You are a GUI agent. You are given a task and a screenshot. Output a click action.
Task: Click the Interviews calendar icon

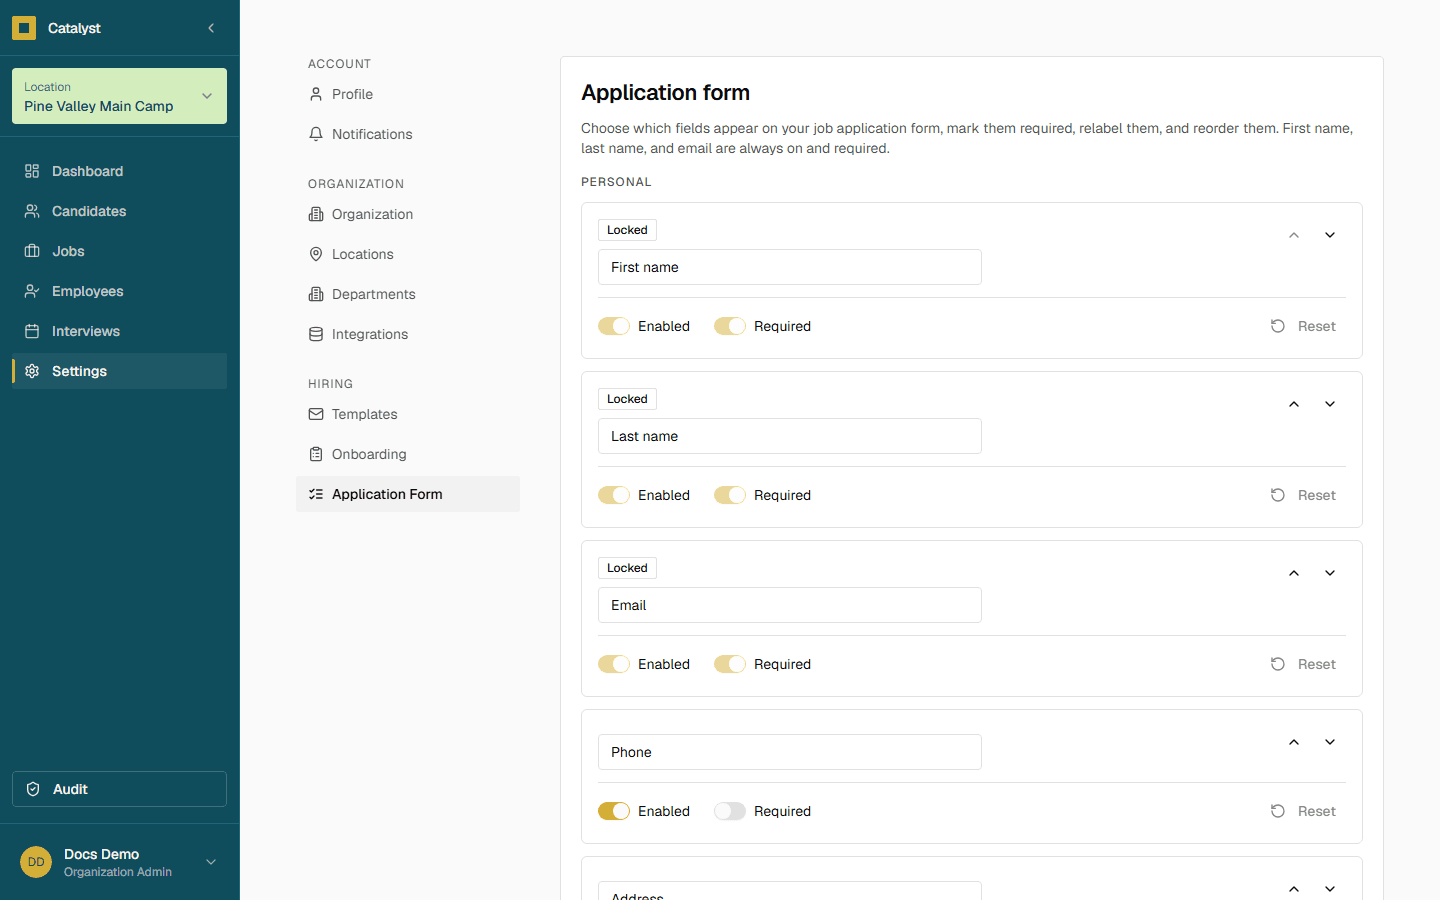[x=32, y=331]
